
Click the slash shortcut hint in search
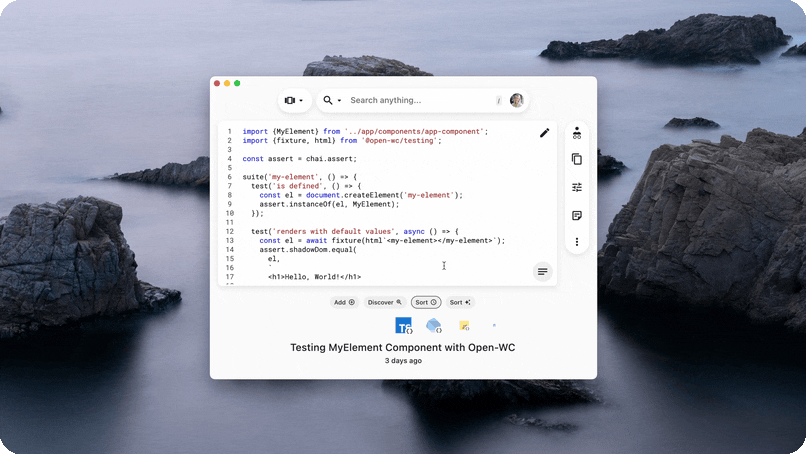point(498,101)
